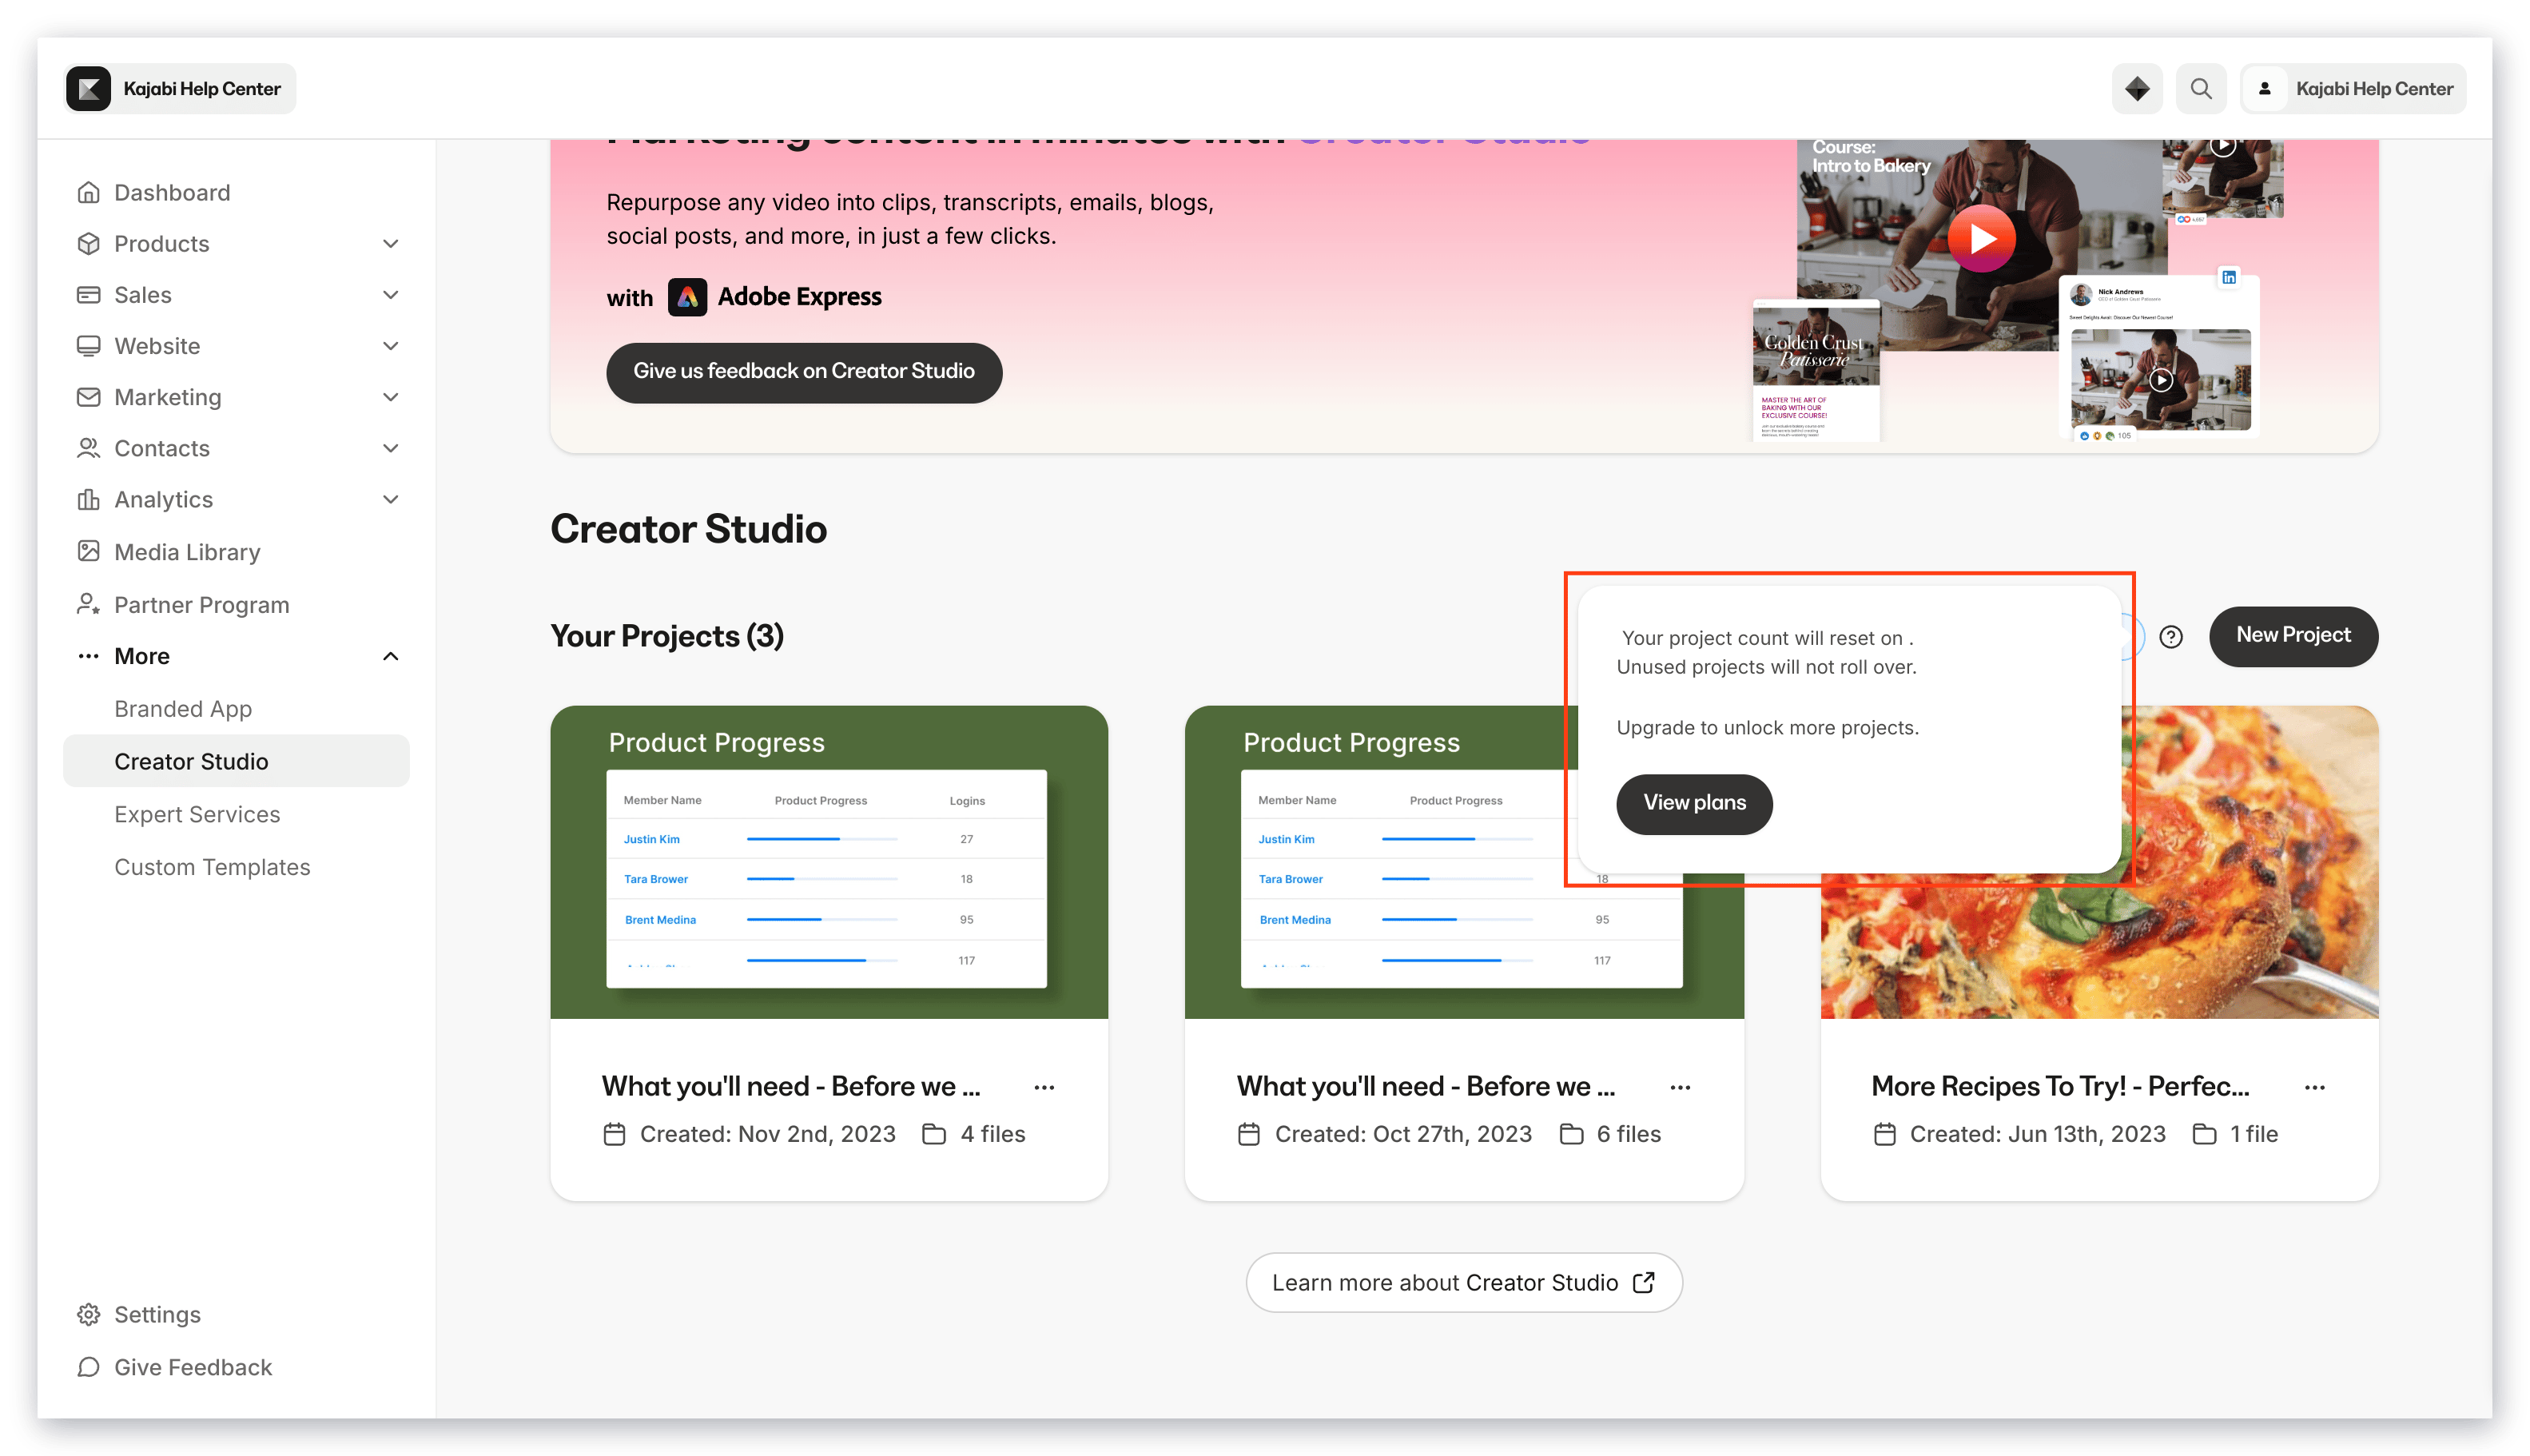Click the Website monitor icon

(x=89, y=346)
